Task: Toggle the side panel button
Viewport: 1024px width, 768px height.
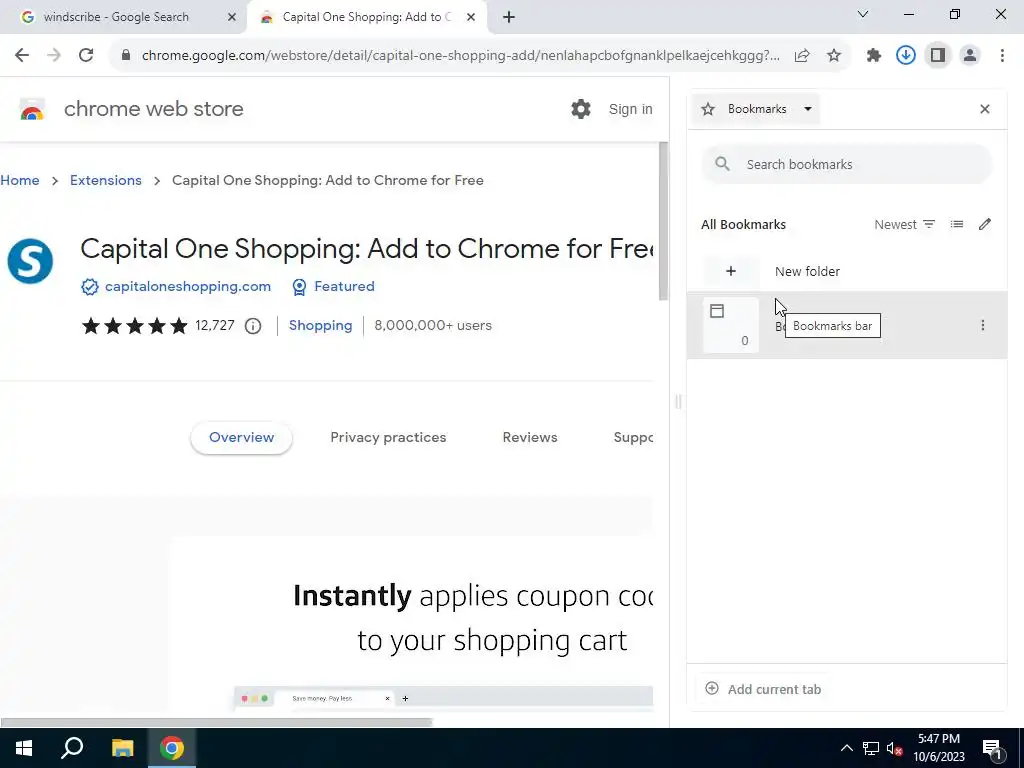Action: [x=938, y=56]
